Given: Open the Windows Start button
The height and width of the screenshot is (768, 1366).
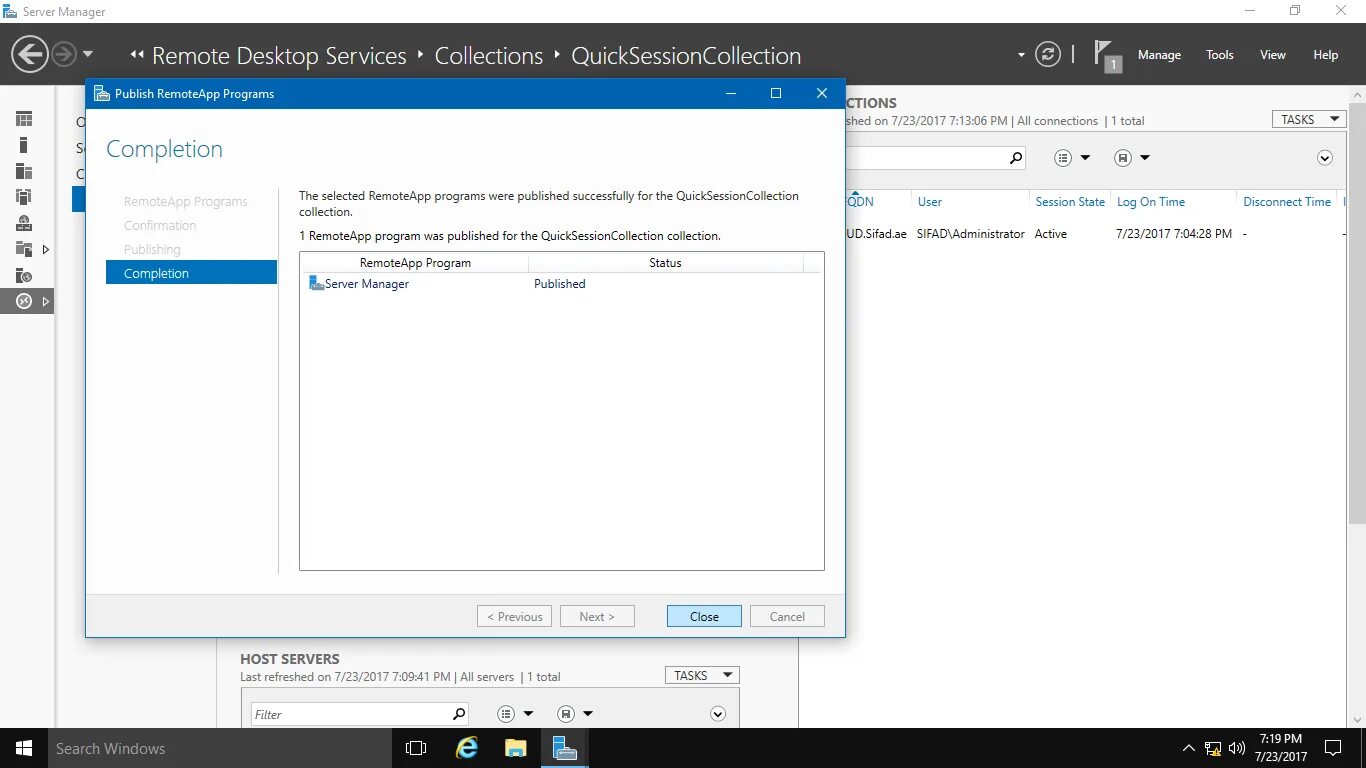Looking at the screenshot, I should point(24,748).
